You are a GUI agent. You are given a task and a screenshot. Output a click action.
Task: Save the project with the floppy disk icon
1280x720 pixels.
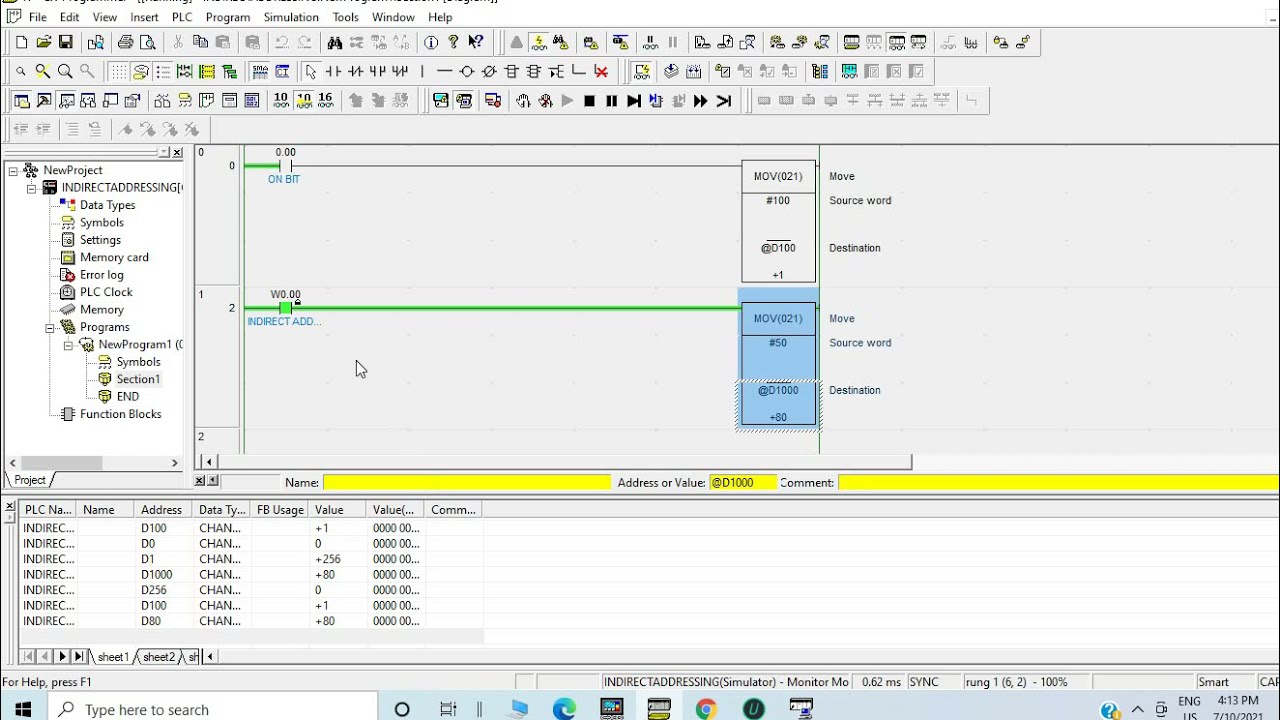pos(66,42)
